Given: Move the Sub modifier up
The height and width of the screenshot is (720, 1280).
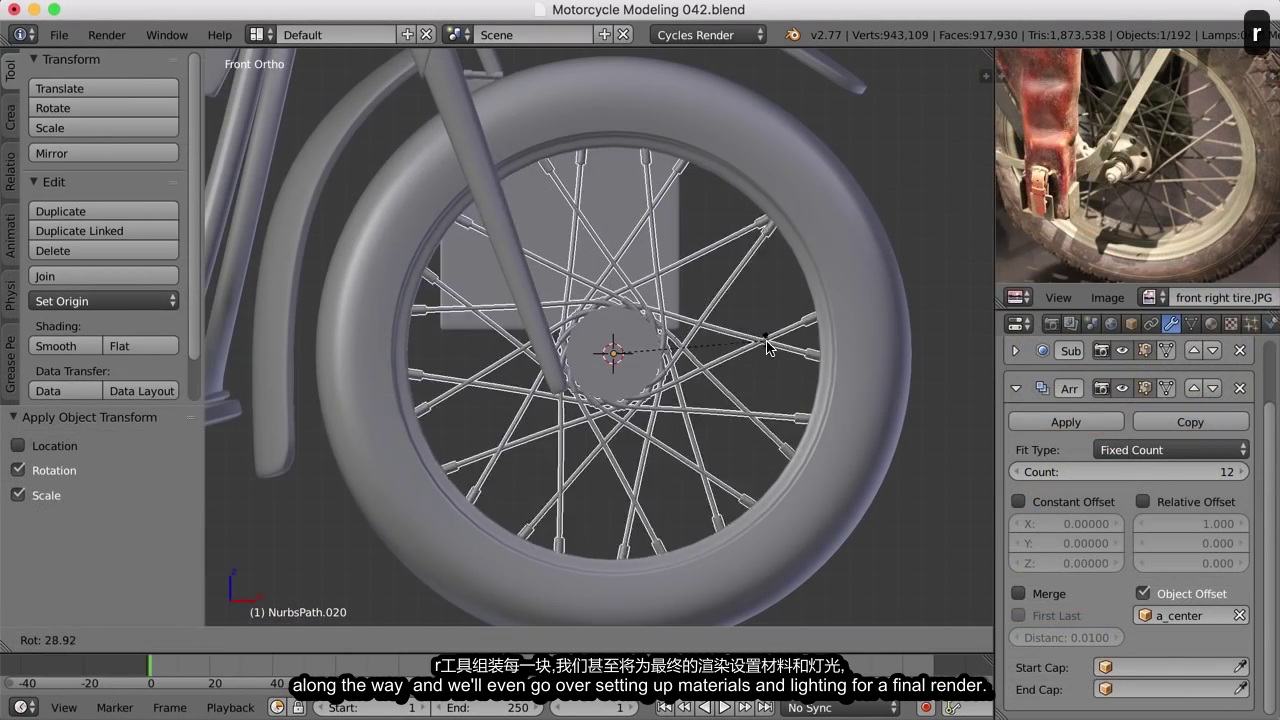Looking at the screenshot, I should 1194,350.
